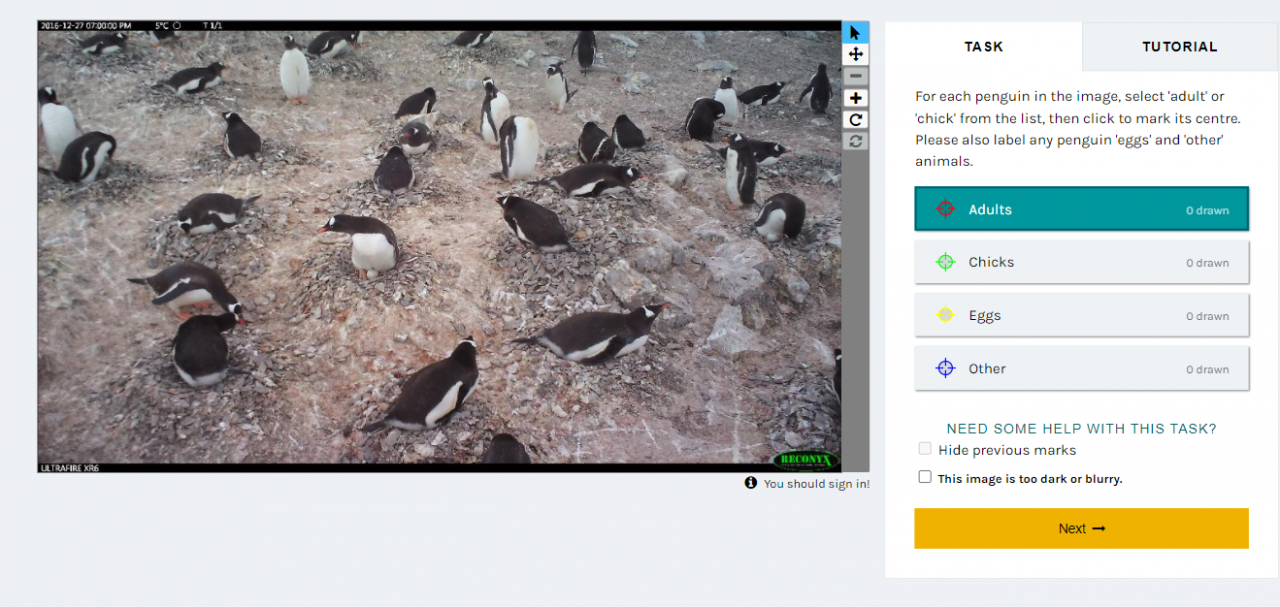
Task: Click the info icon beside the sign-in notice
Action: pos(751,483)
